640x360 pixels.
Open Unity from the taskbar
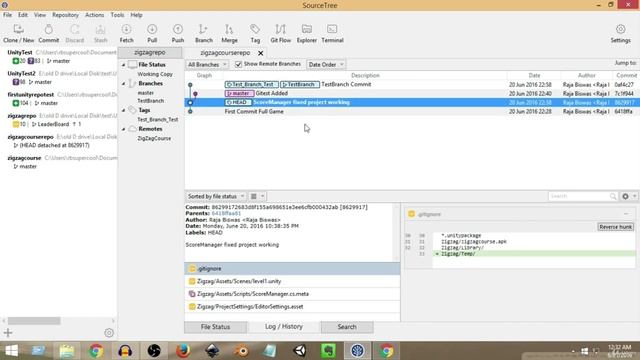click(300, 351)
